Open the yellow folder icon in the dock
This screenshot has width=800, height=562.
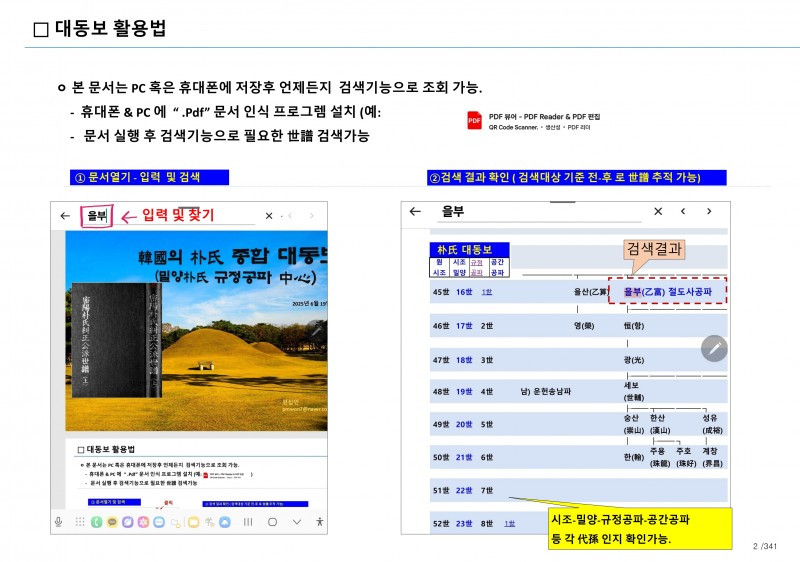point(193,522)
